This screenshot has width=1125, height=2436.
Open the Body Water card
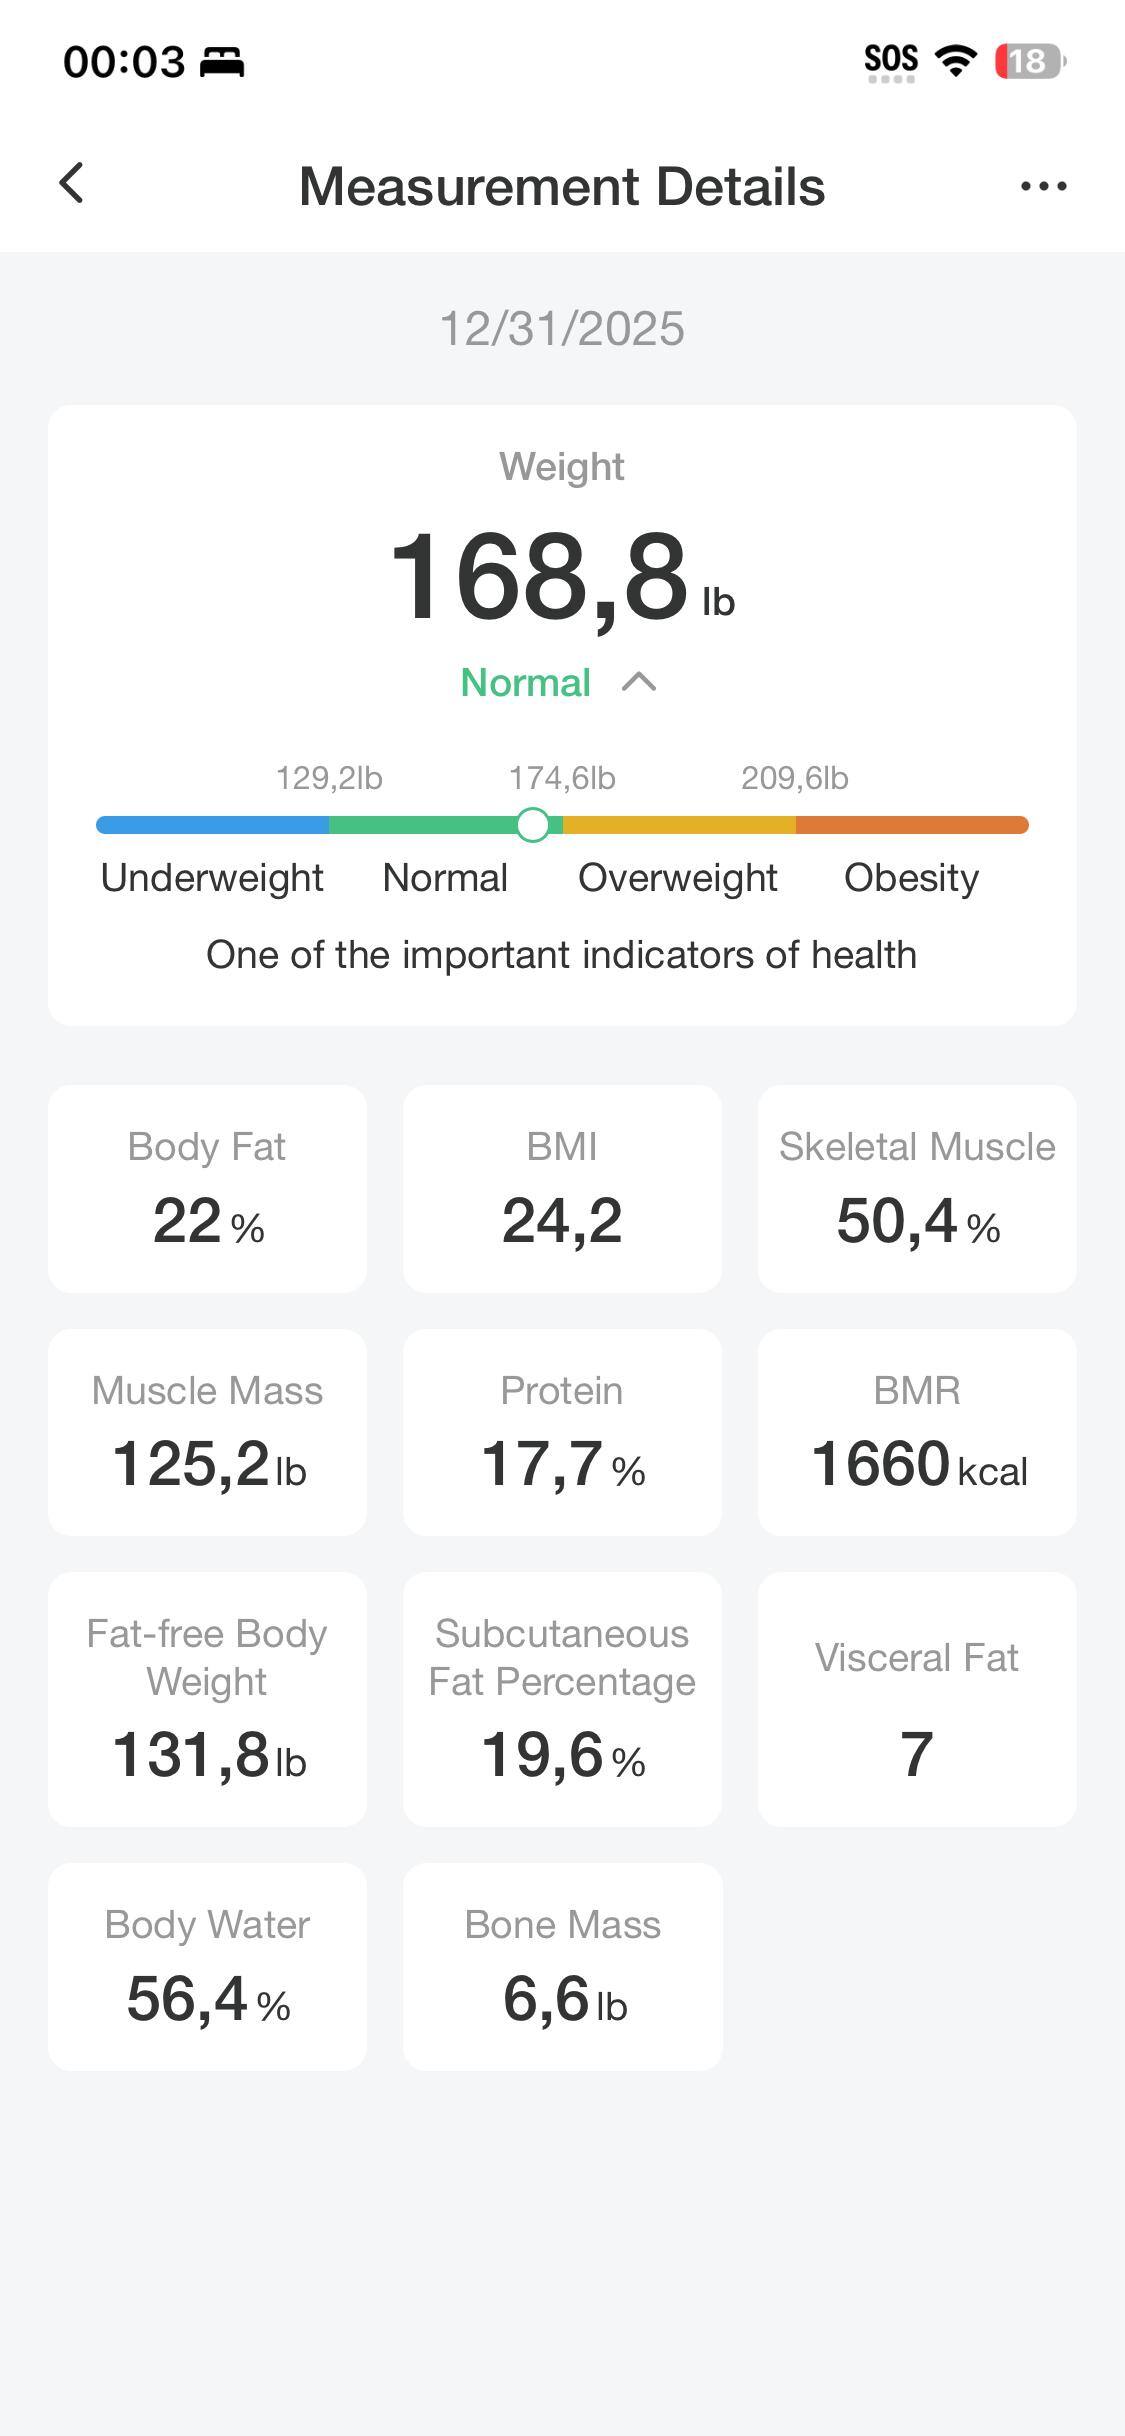[x=207, y=1966]
